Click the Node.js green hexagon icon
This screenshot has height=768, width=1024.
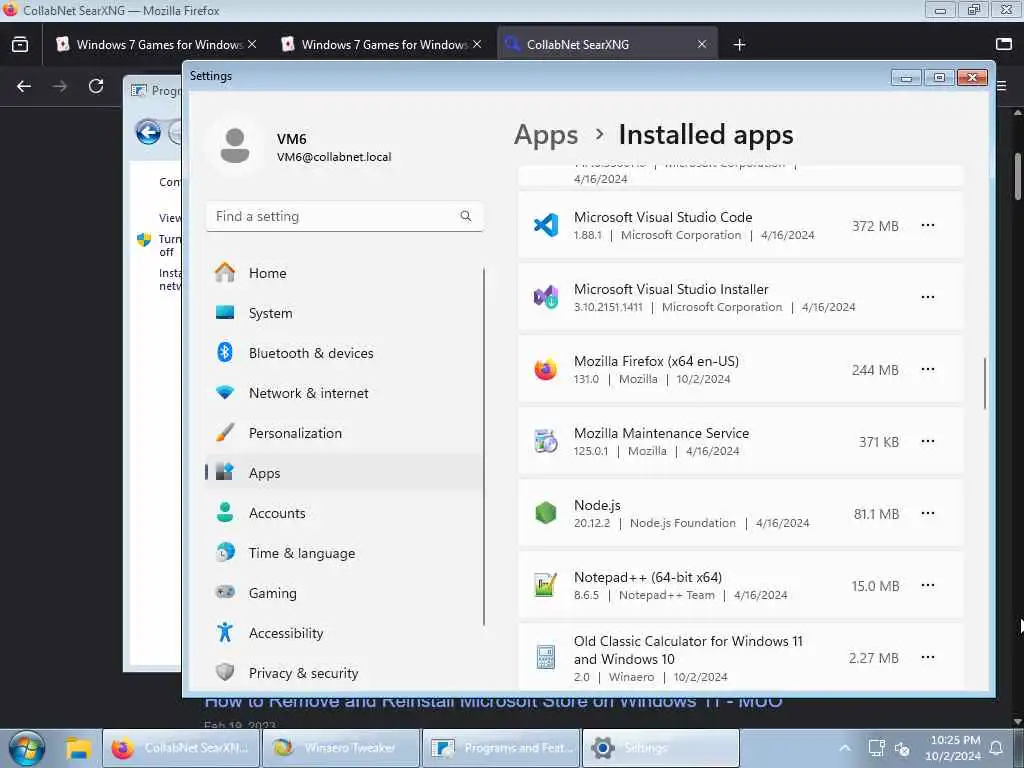pyautogui.click(x=546, y=514)
